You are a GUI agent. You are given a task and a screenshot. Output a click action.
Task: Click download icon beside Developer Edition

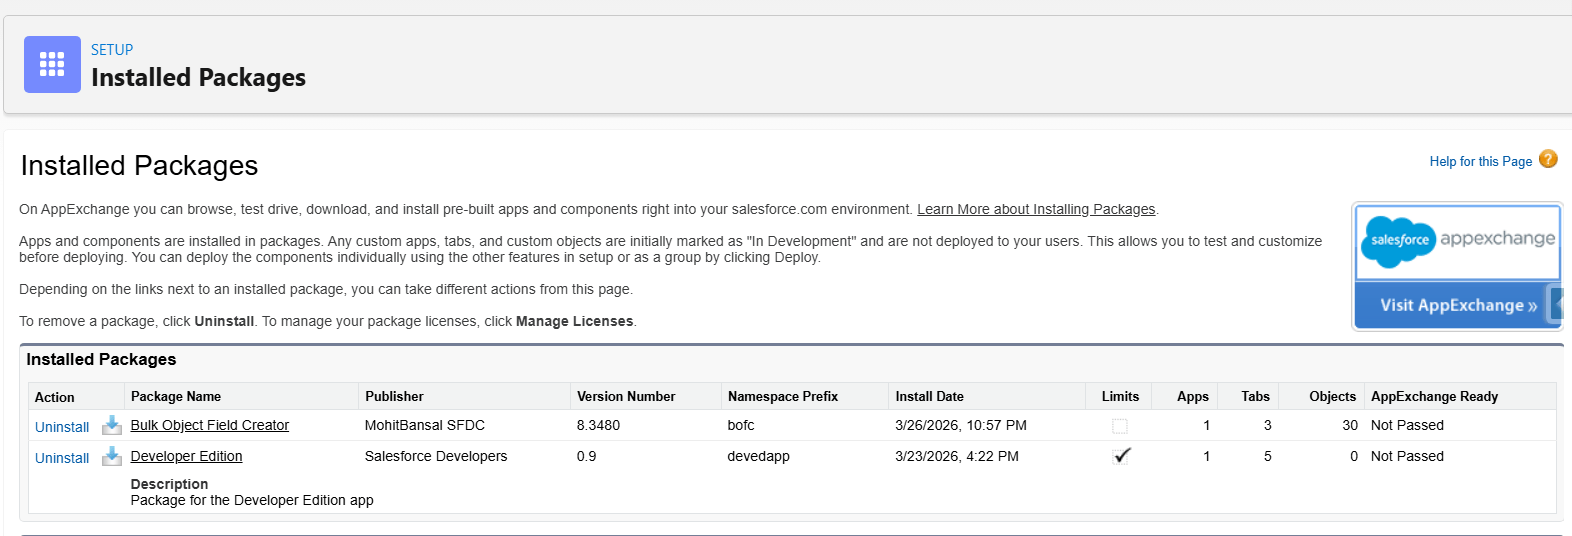coord(112,457)
